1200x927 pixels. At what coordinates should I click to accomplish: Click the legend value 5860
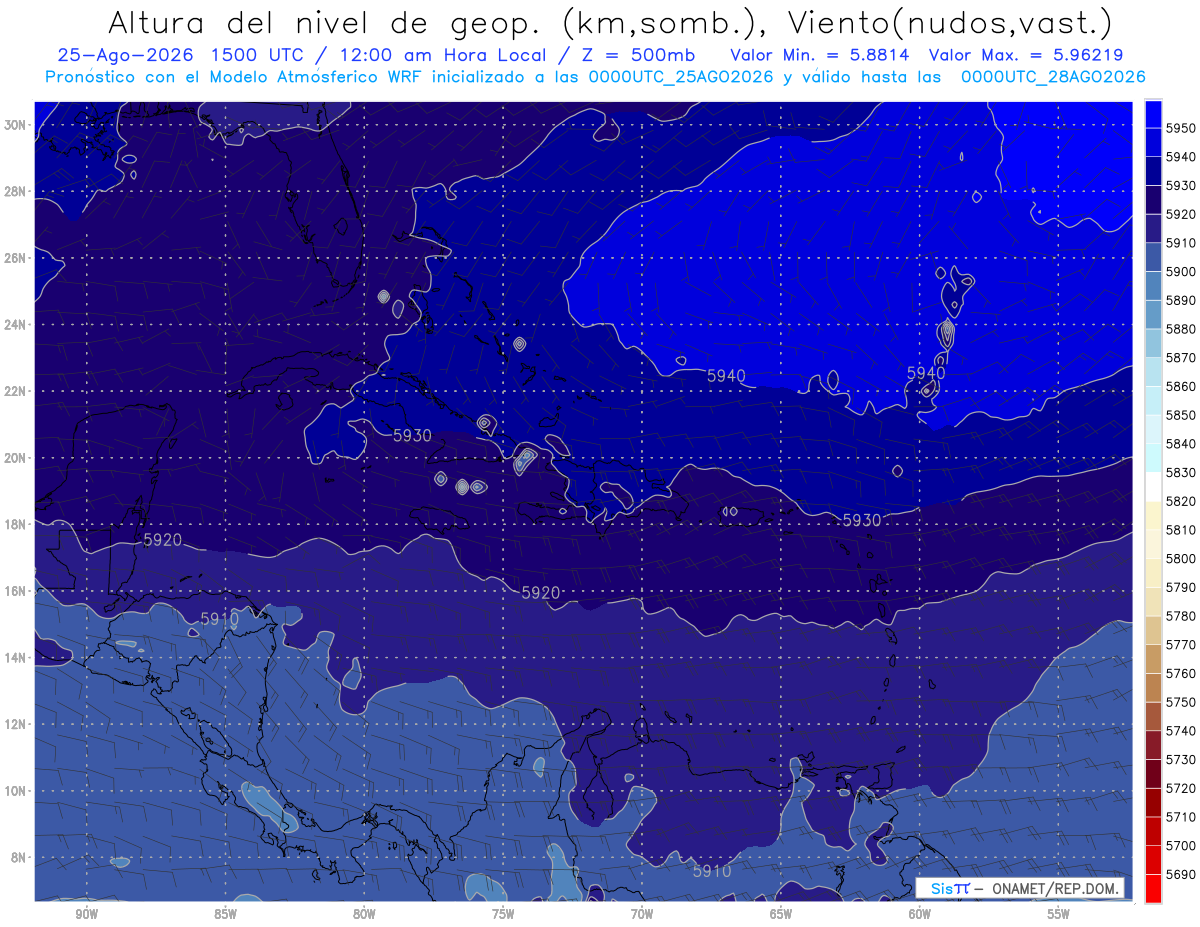tap(1180, 386)
